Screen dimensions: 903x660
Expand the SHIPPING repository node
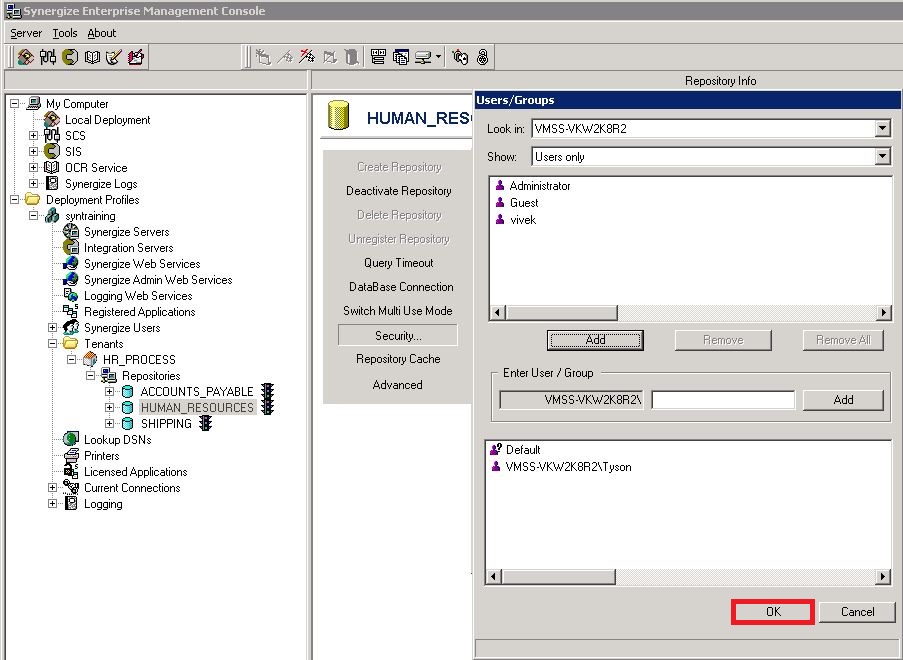coord(109,423)
